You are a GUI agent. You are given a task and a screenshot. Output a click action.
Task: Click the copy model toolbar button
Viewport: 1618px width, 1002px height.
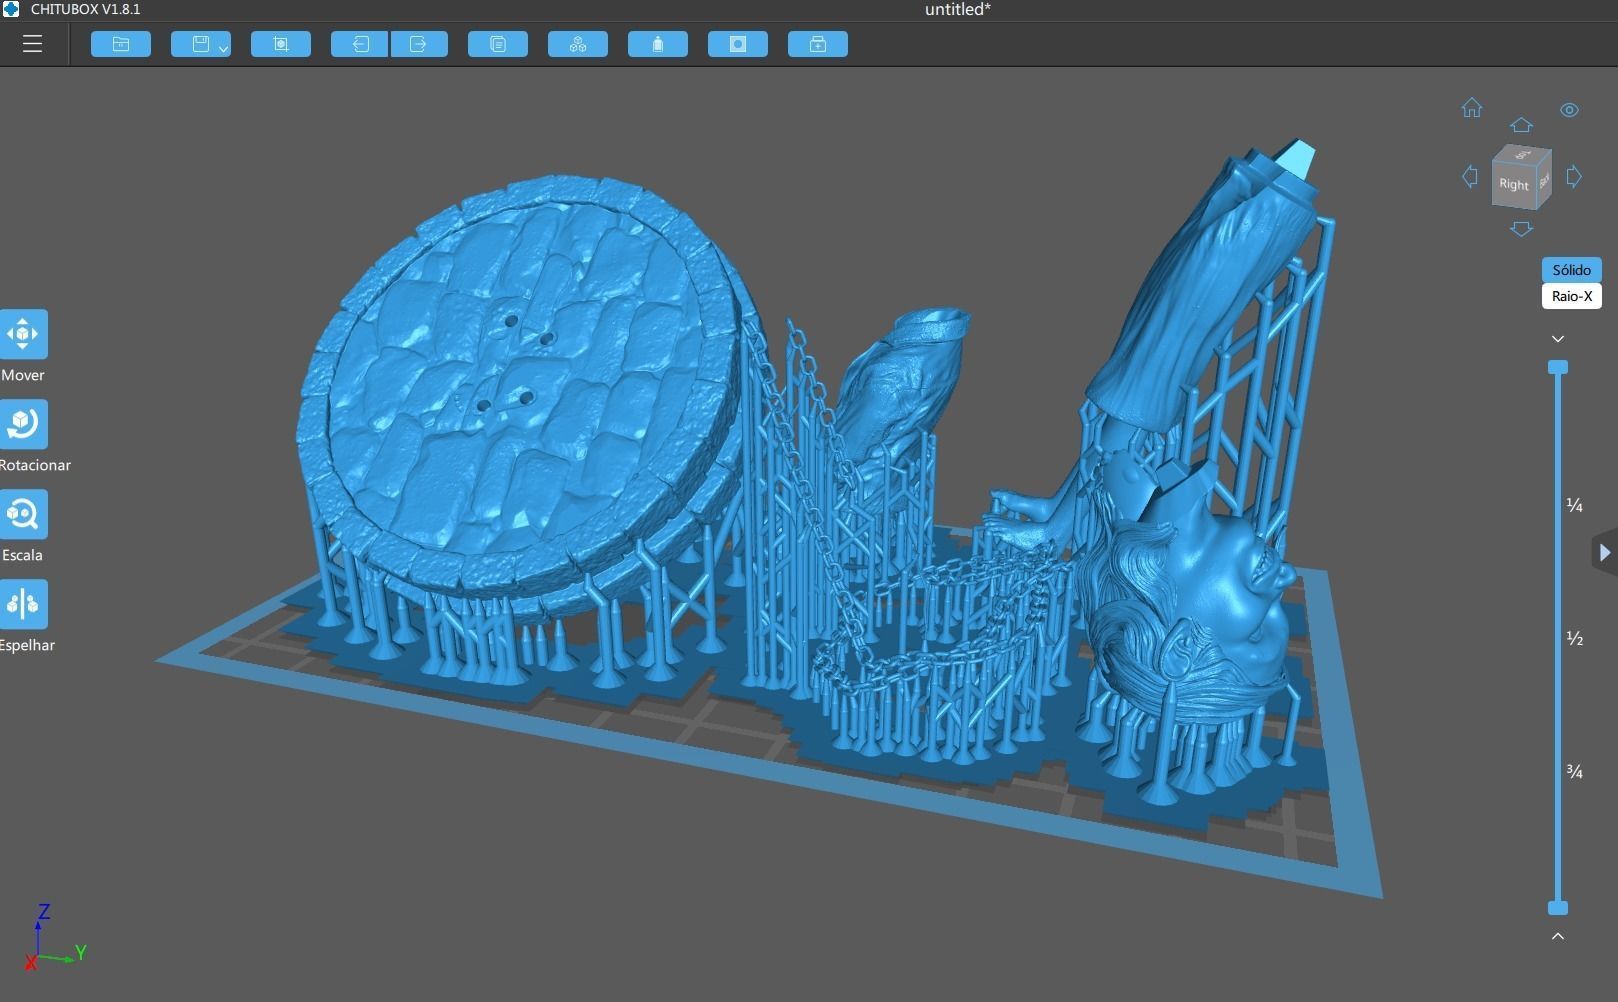click(x=498, y=44)
